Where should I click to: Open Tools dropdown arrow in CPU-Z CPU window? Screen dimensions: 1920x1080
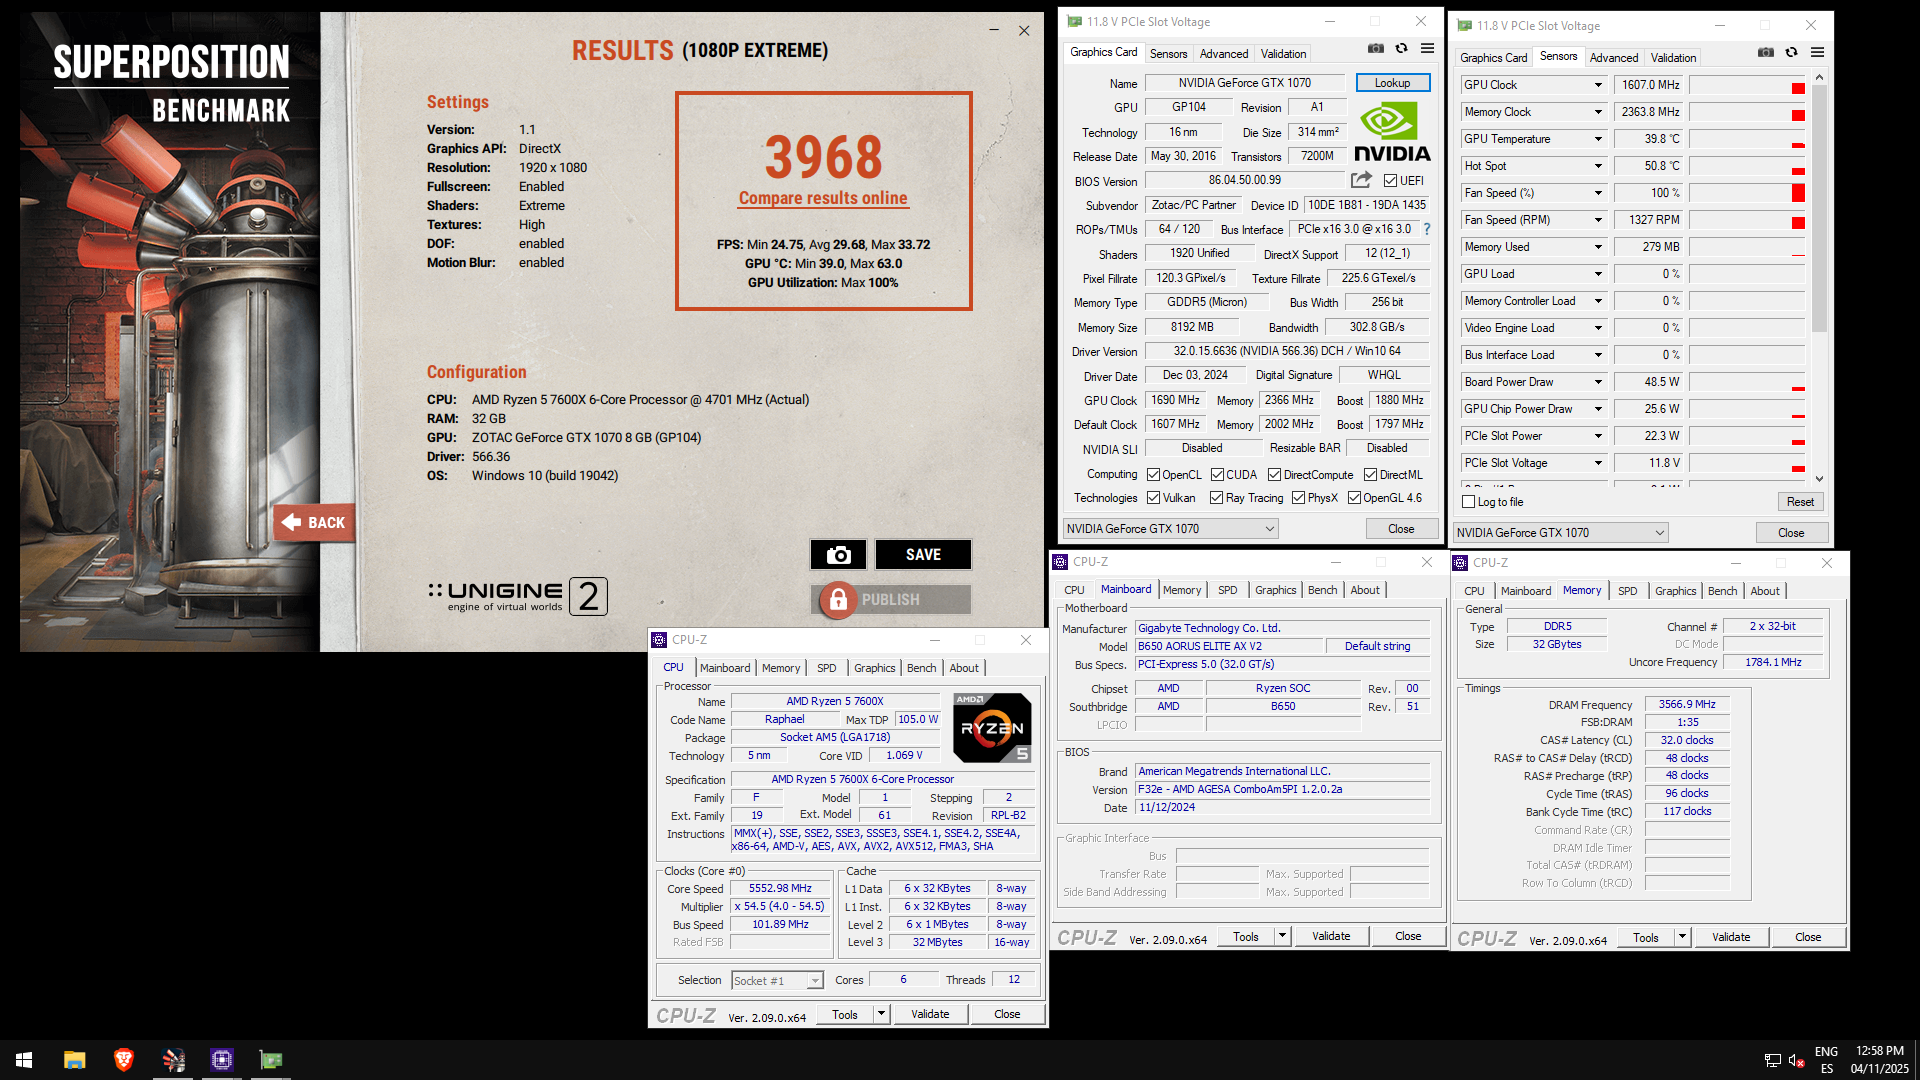pos(881,1014)
